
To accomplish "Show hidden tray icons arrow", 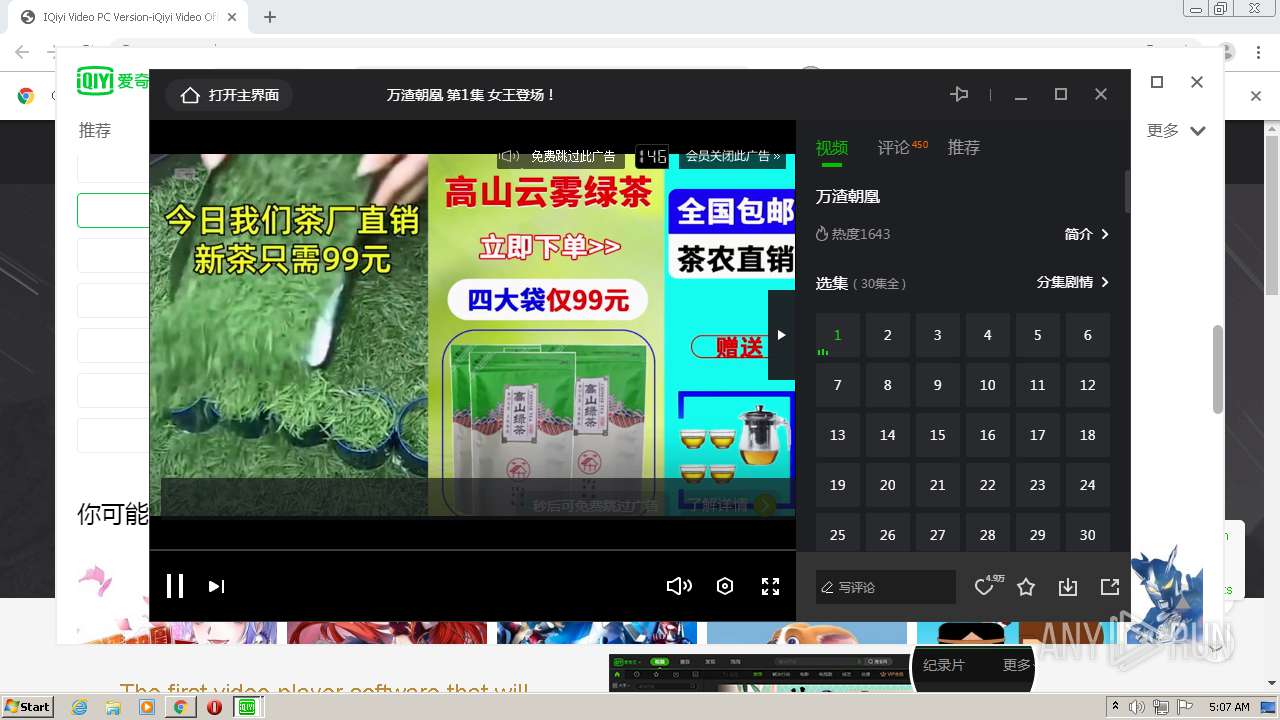I will pyautogui.click(x=1116, y=707).
